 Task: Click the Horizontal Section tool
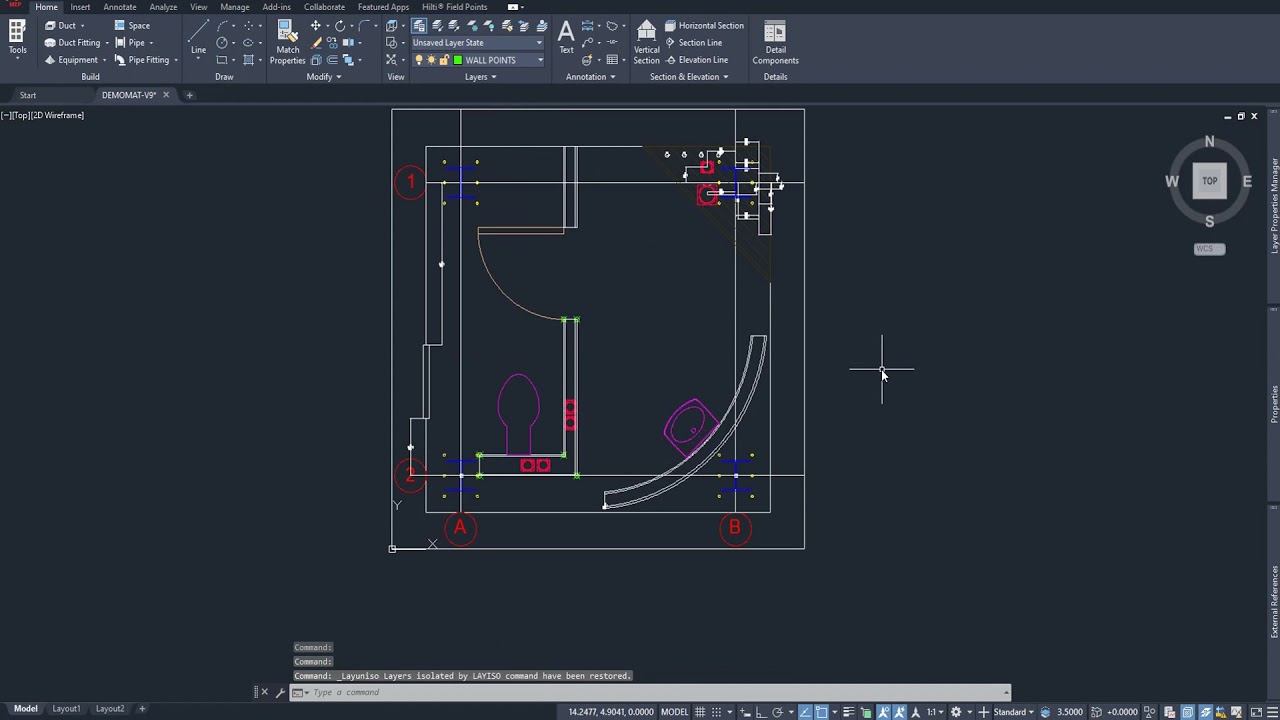tap(704, 25)
